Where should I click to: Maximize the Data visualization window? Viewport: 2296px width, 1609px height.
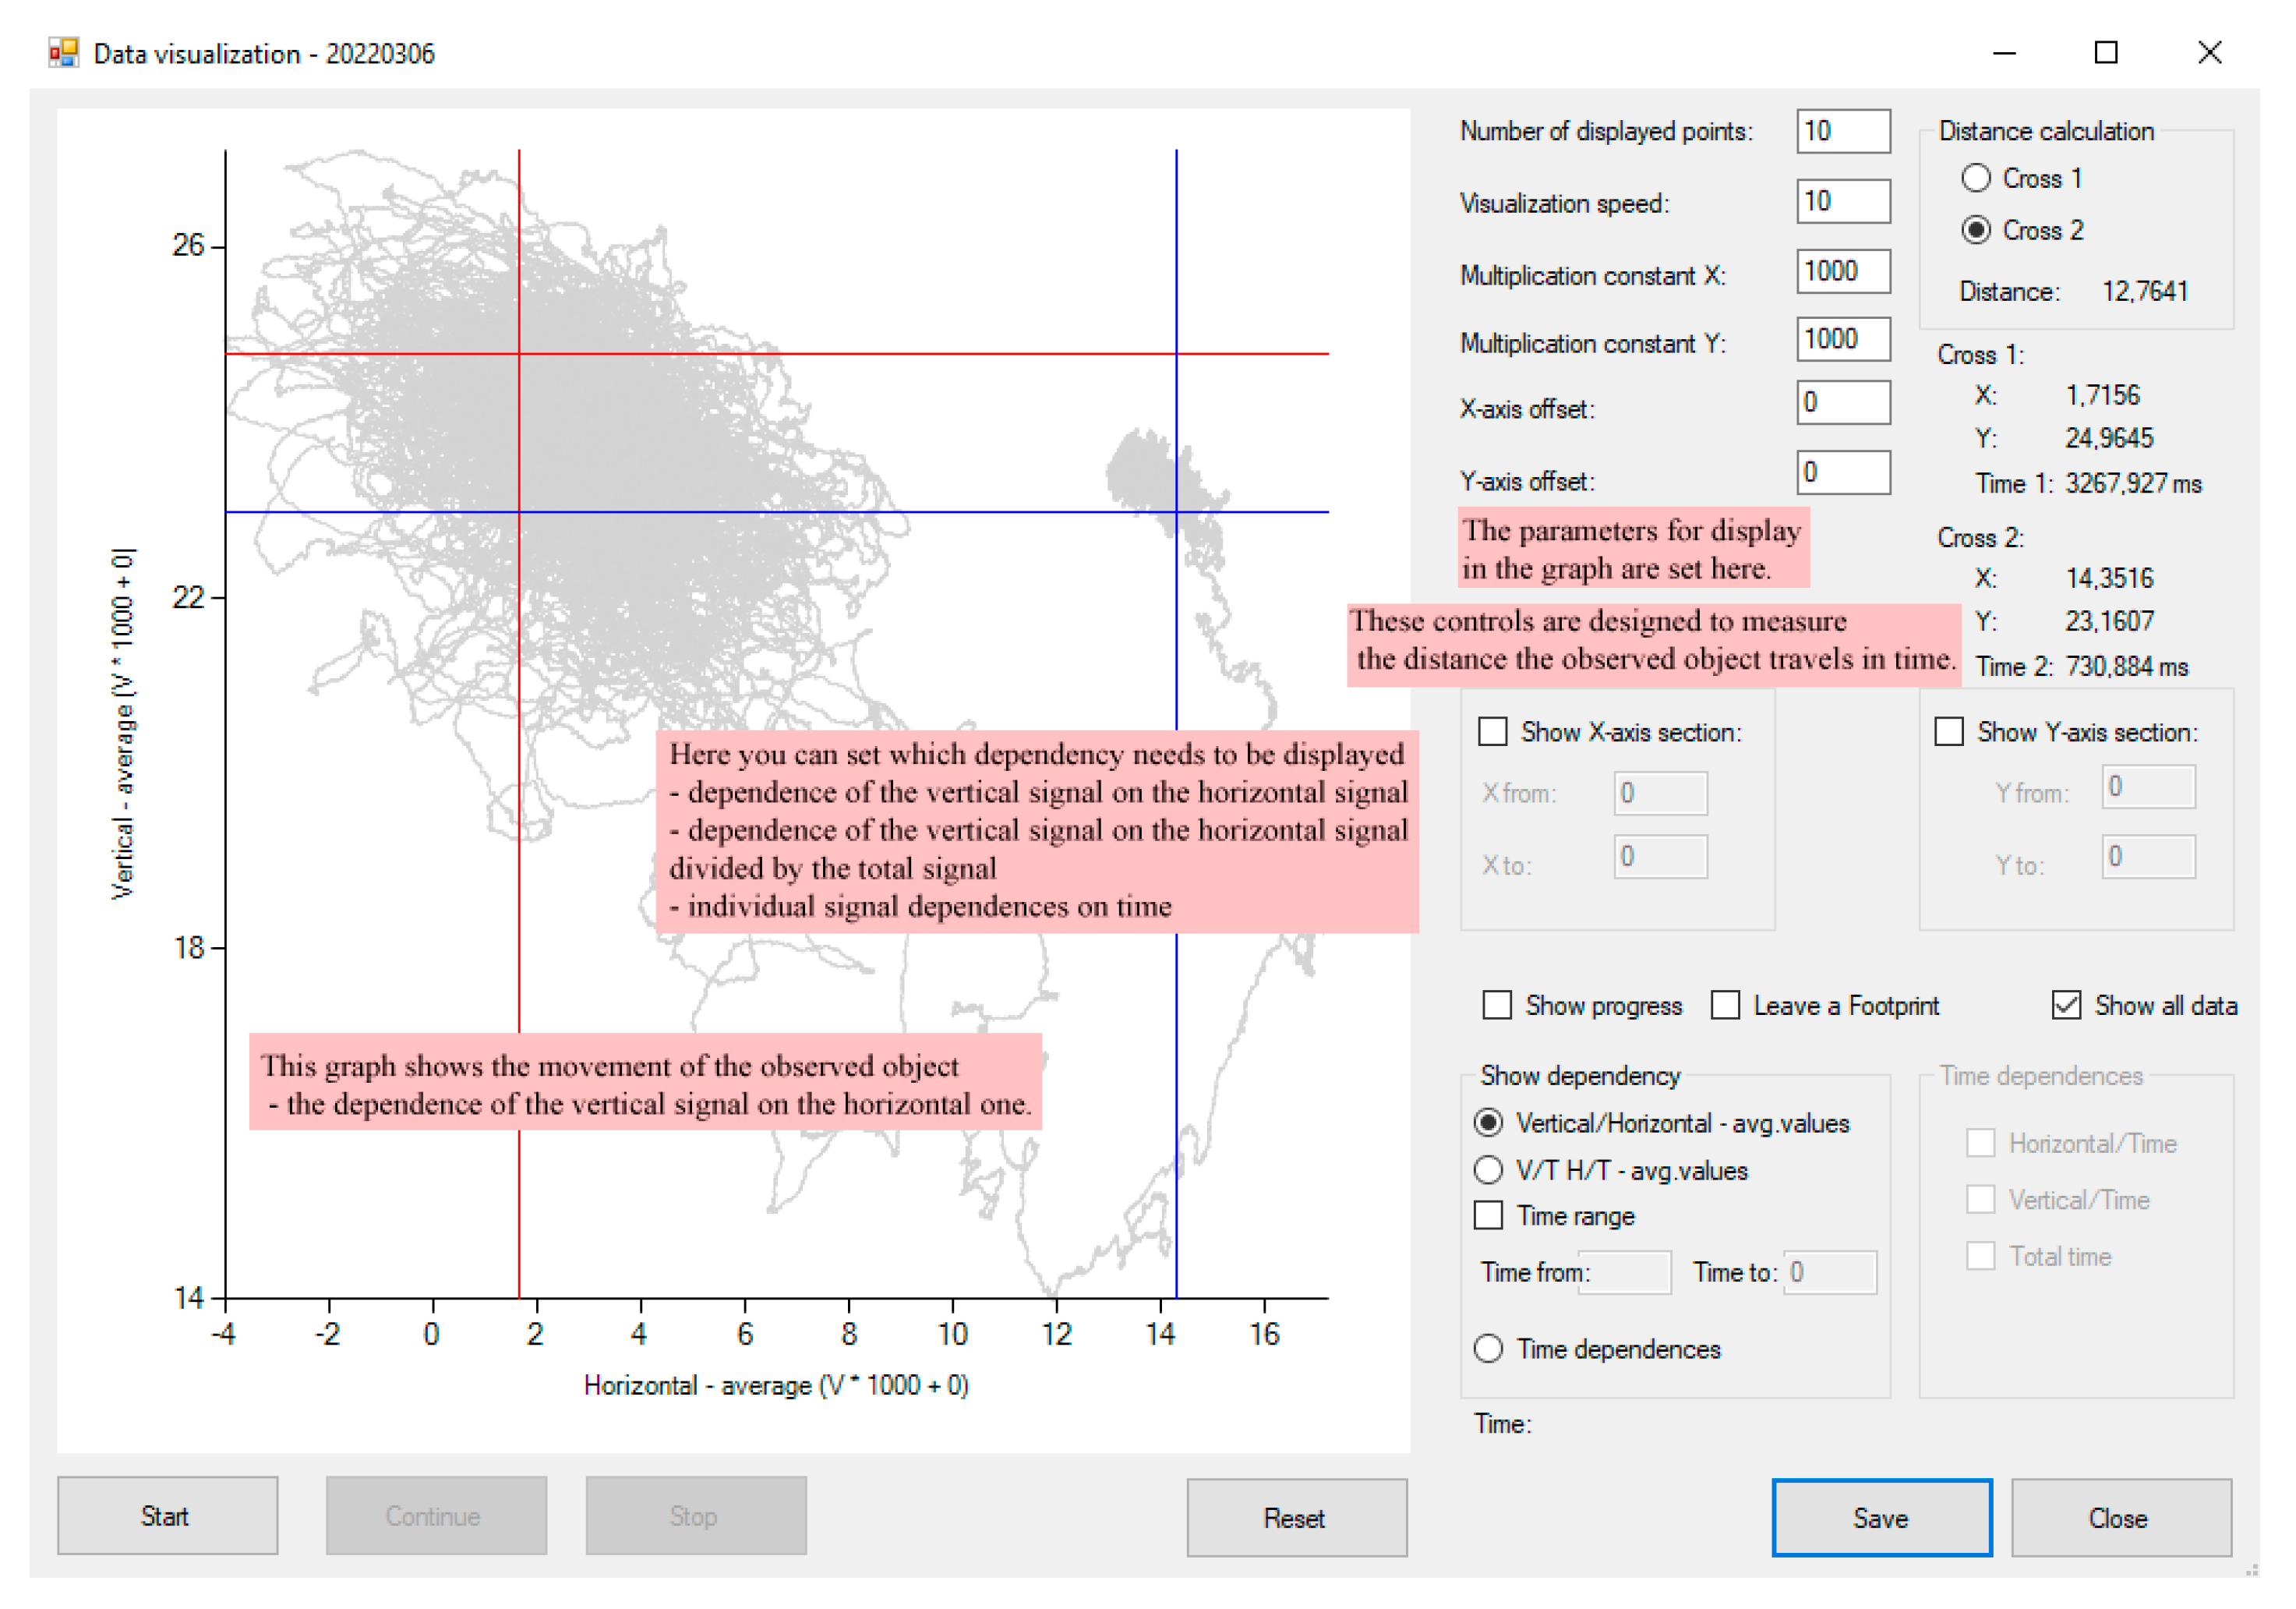coord(2105,53)
